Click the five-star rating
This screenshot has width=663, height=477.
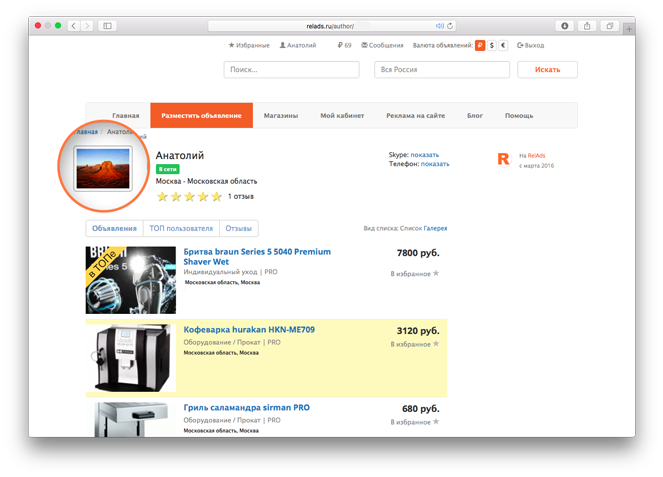[189, 197]
